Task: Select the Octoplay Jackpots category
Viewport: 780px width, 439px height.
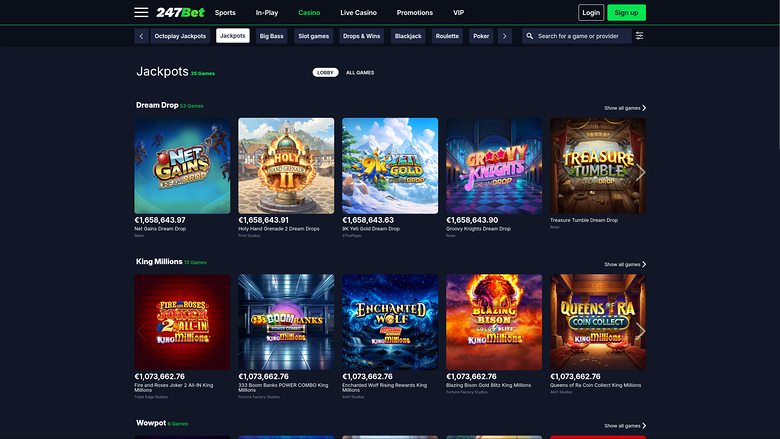Action: coord(180,36)
